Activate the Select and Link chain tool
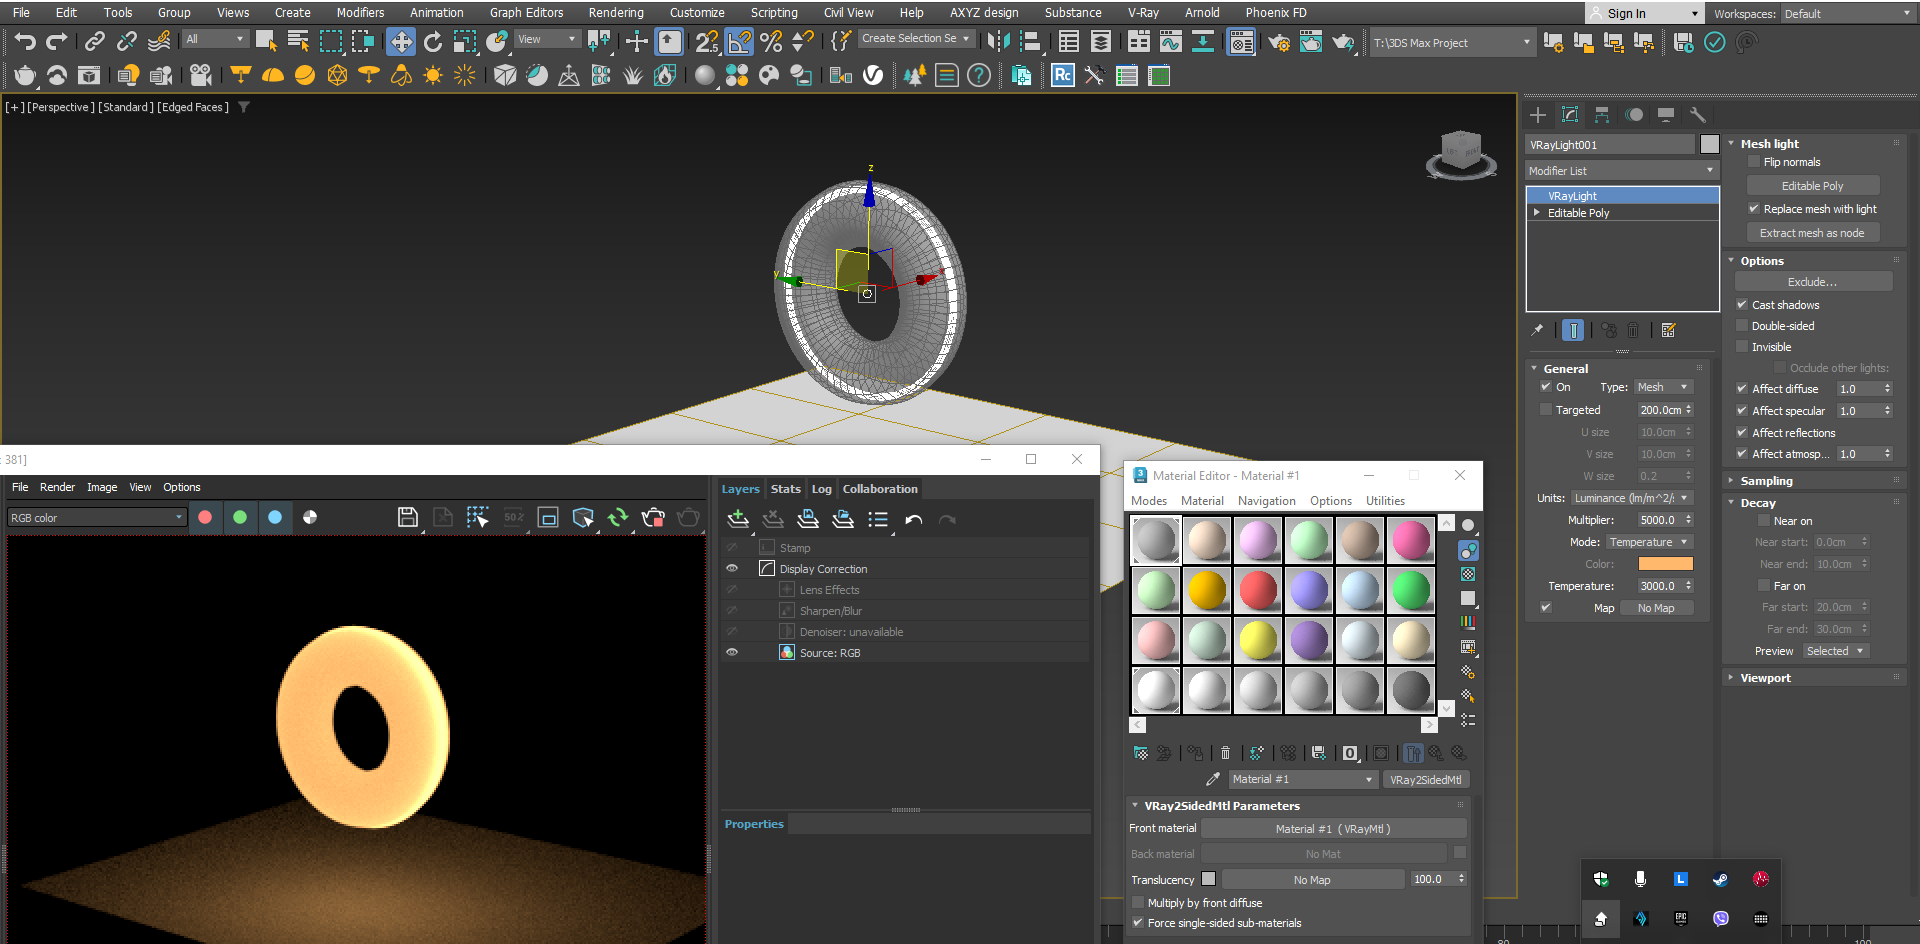 click(94, 41)
